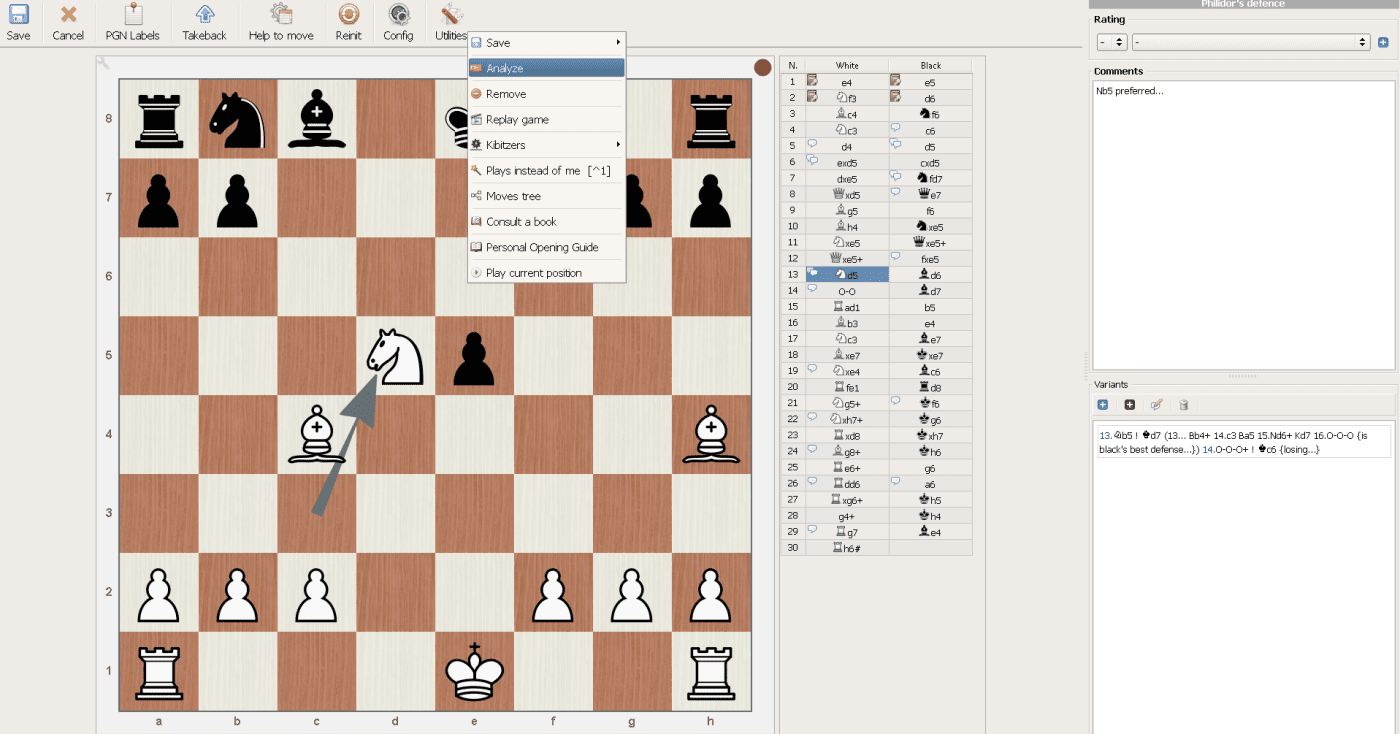
Task: Choose Remove in the Utilities menu
Action: tap(546, 94)
